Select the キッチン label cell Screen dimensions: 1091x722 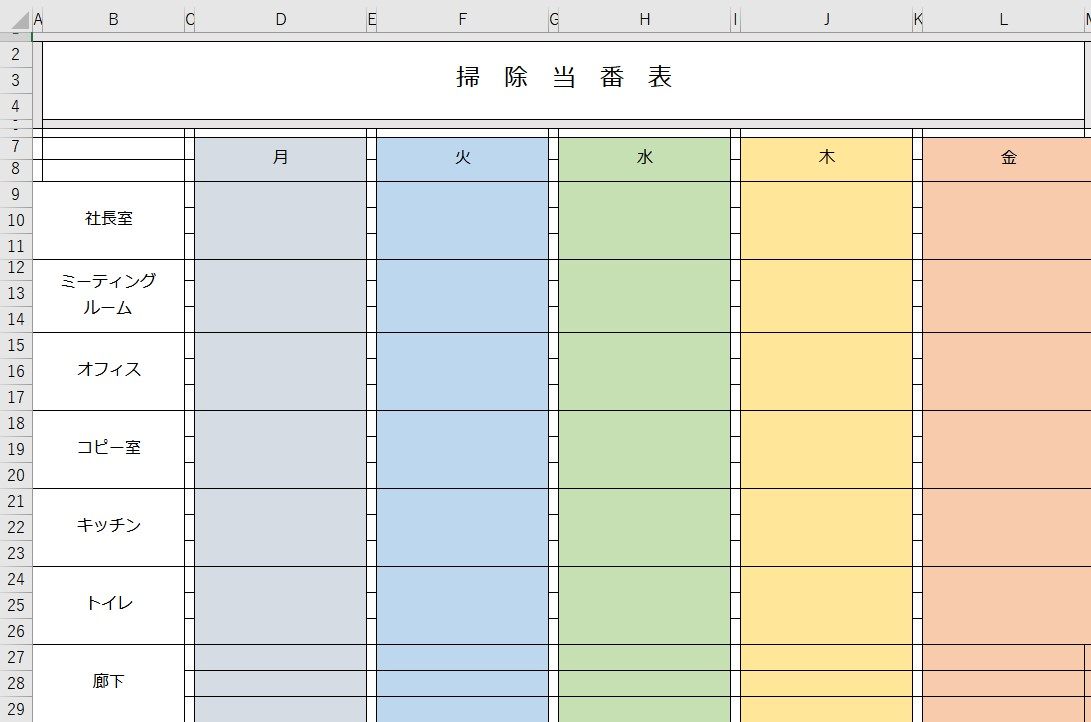pyautogui.click(x=109, y=526)
